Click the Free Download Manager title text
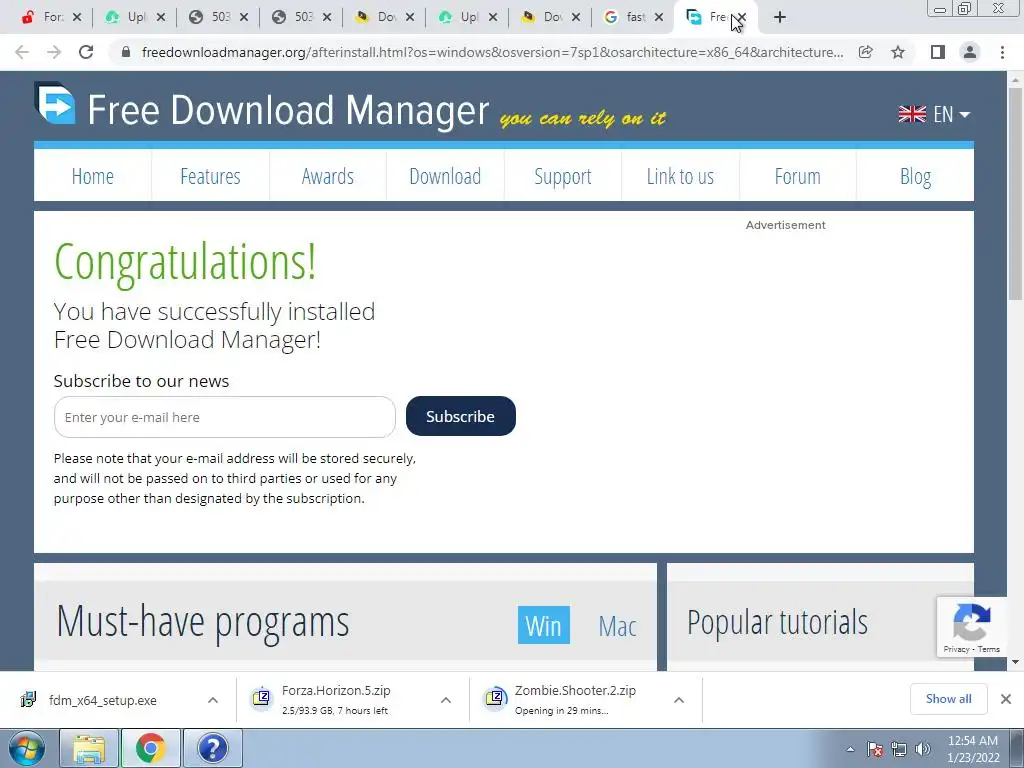Image resolution: width=1024 pixels, height=768 pixels. pyautogui.click(x=288, y=110)
